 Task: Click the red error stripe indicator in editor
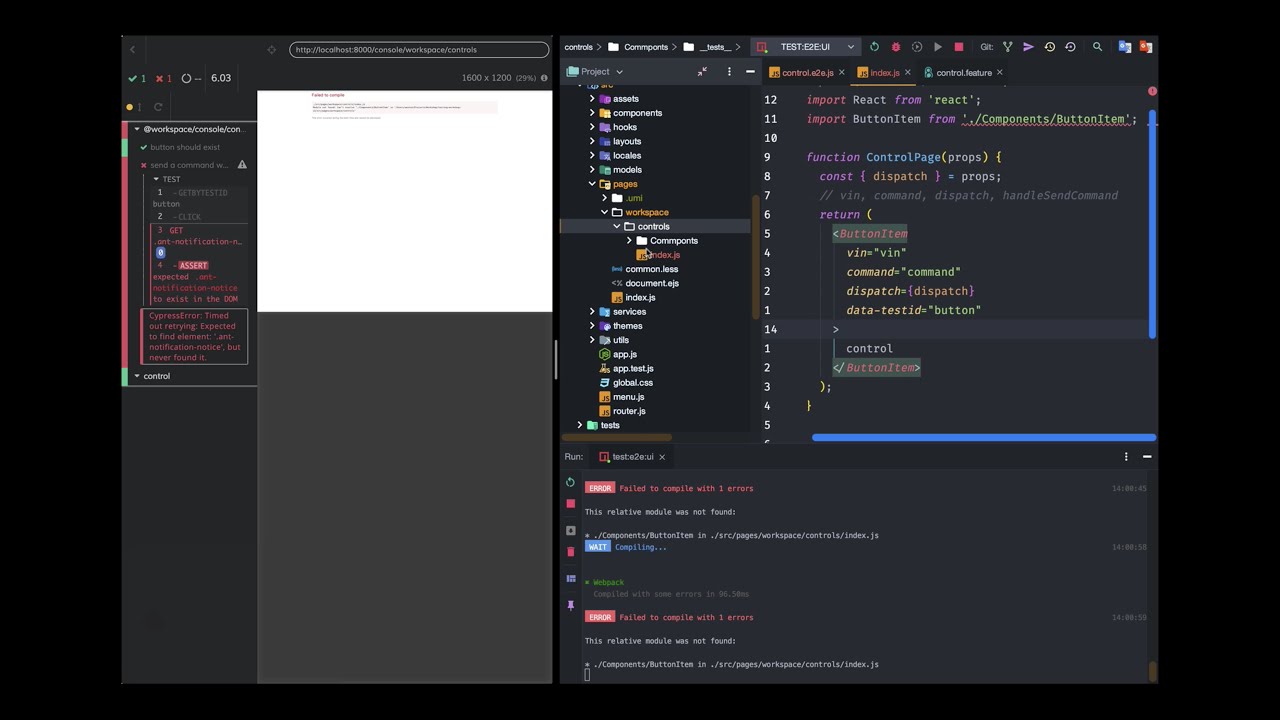[x=1152, y=92]
